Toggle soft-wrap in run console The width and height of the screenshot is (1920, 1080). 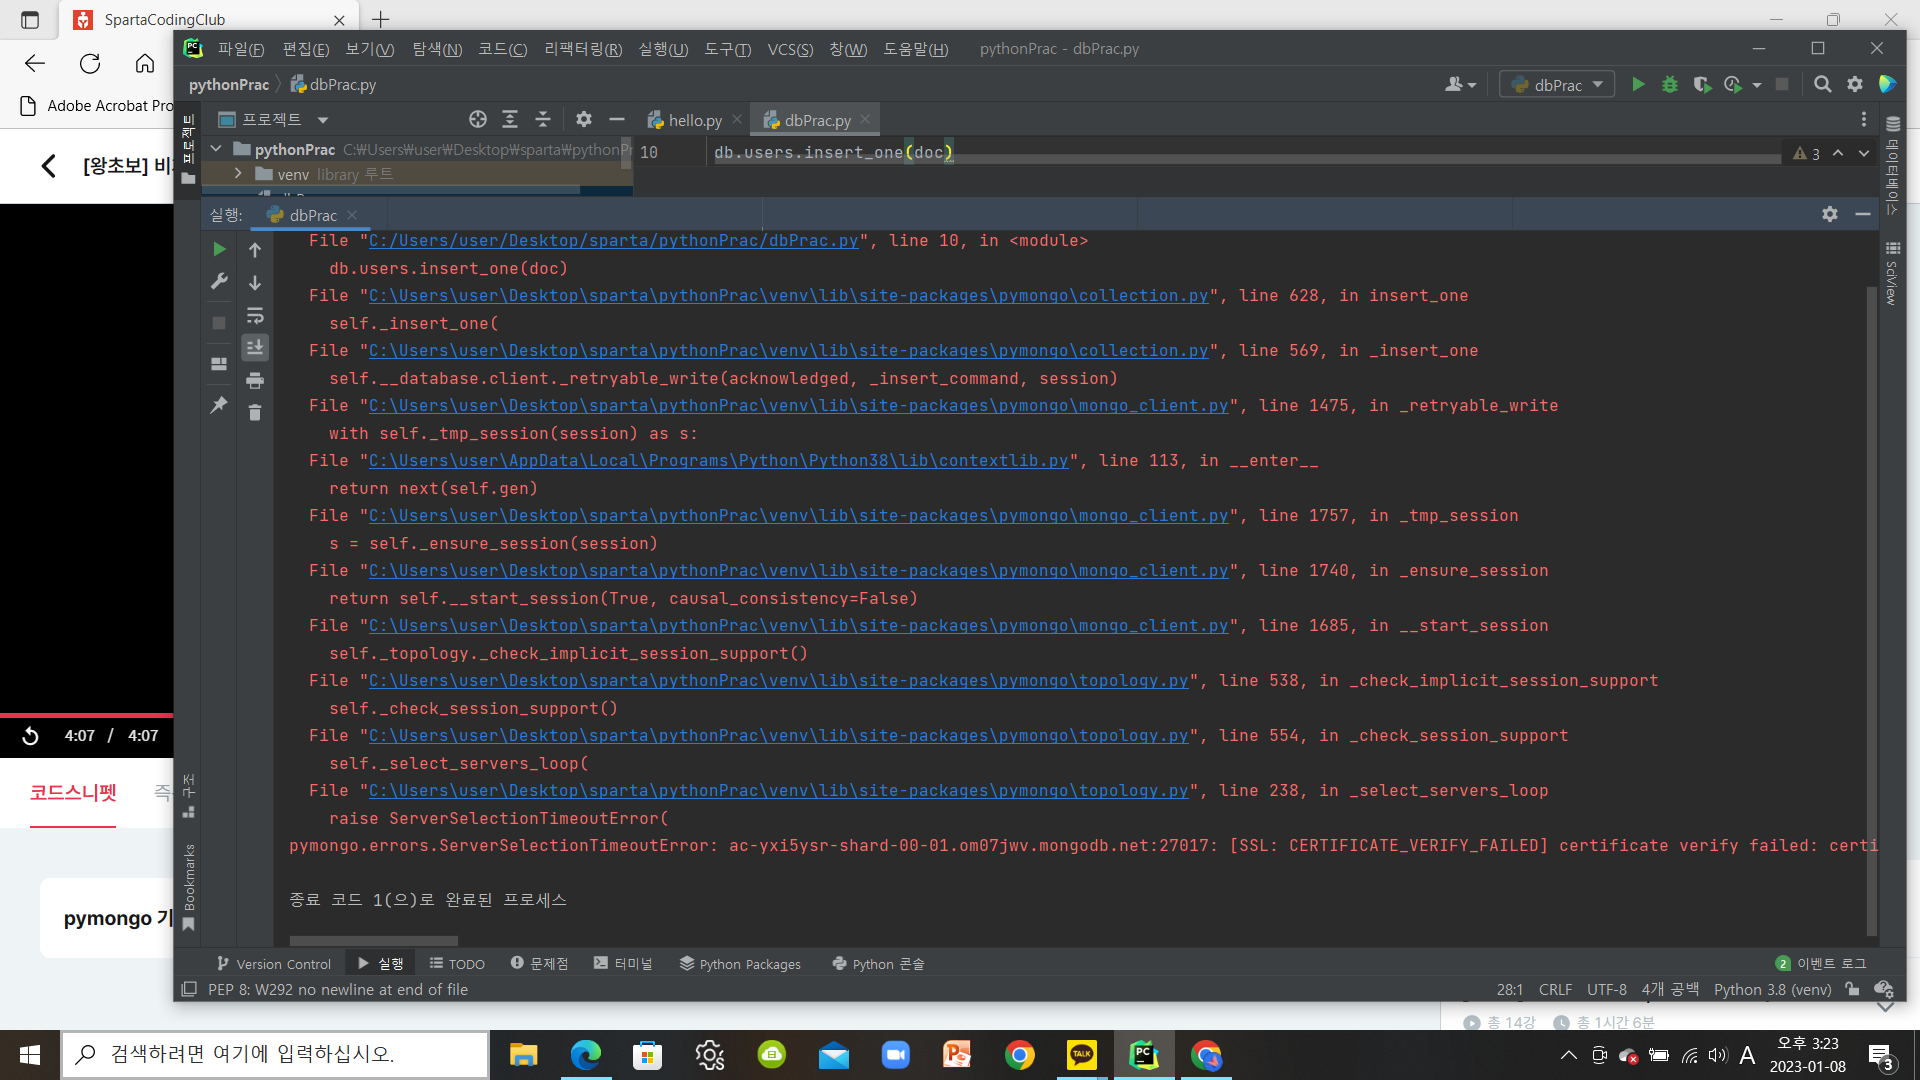(255, 316)
